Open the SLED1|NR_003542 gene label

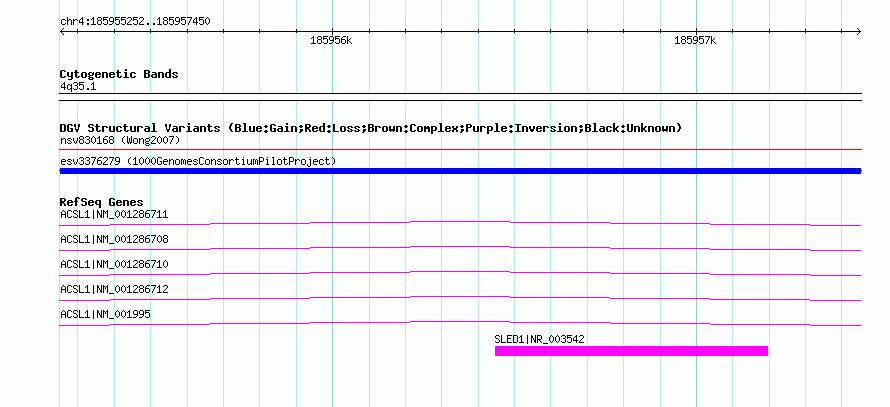pos(539,339)
